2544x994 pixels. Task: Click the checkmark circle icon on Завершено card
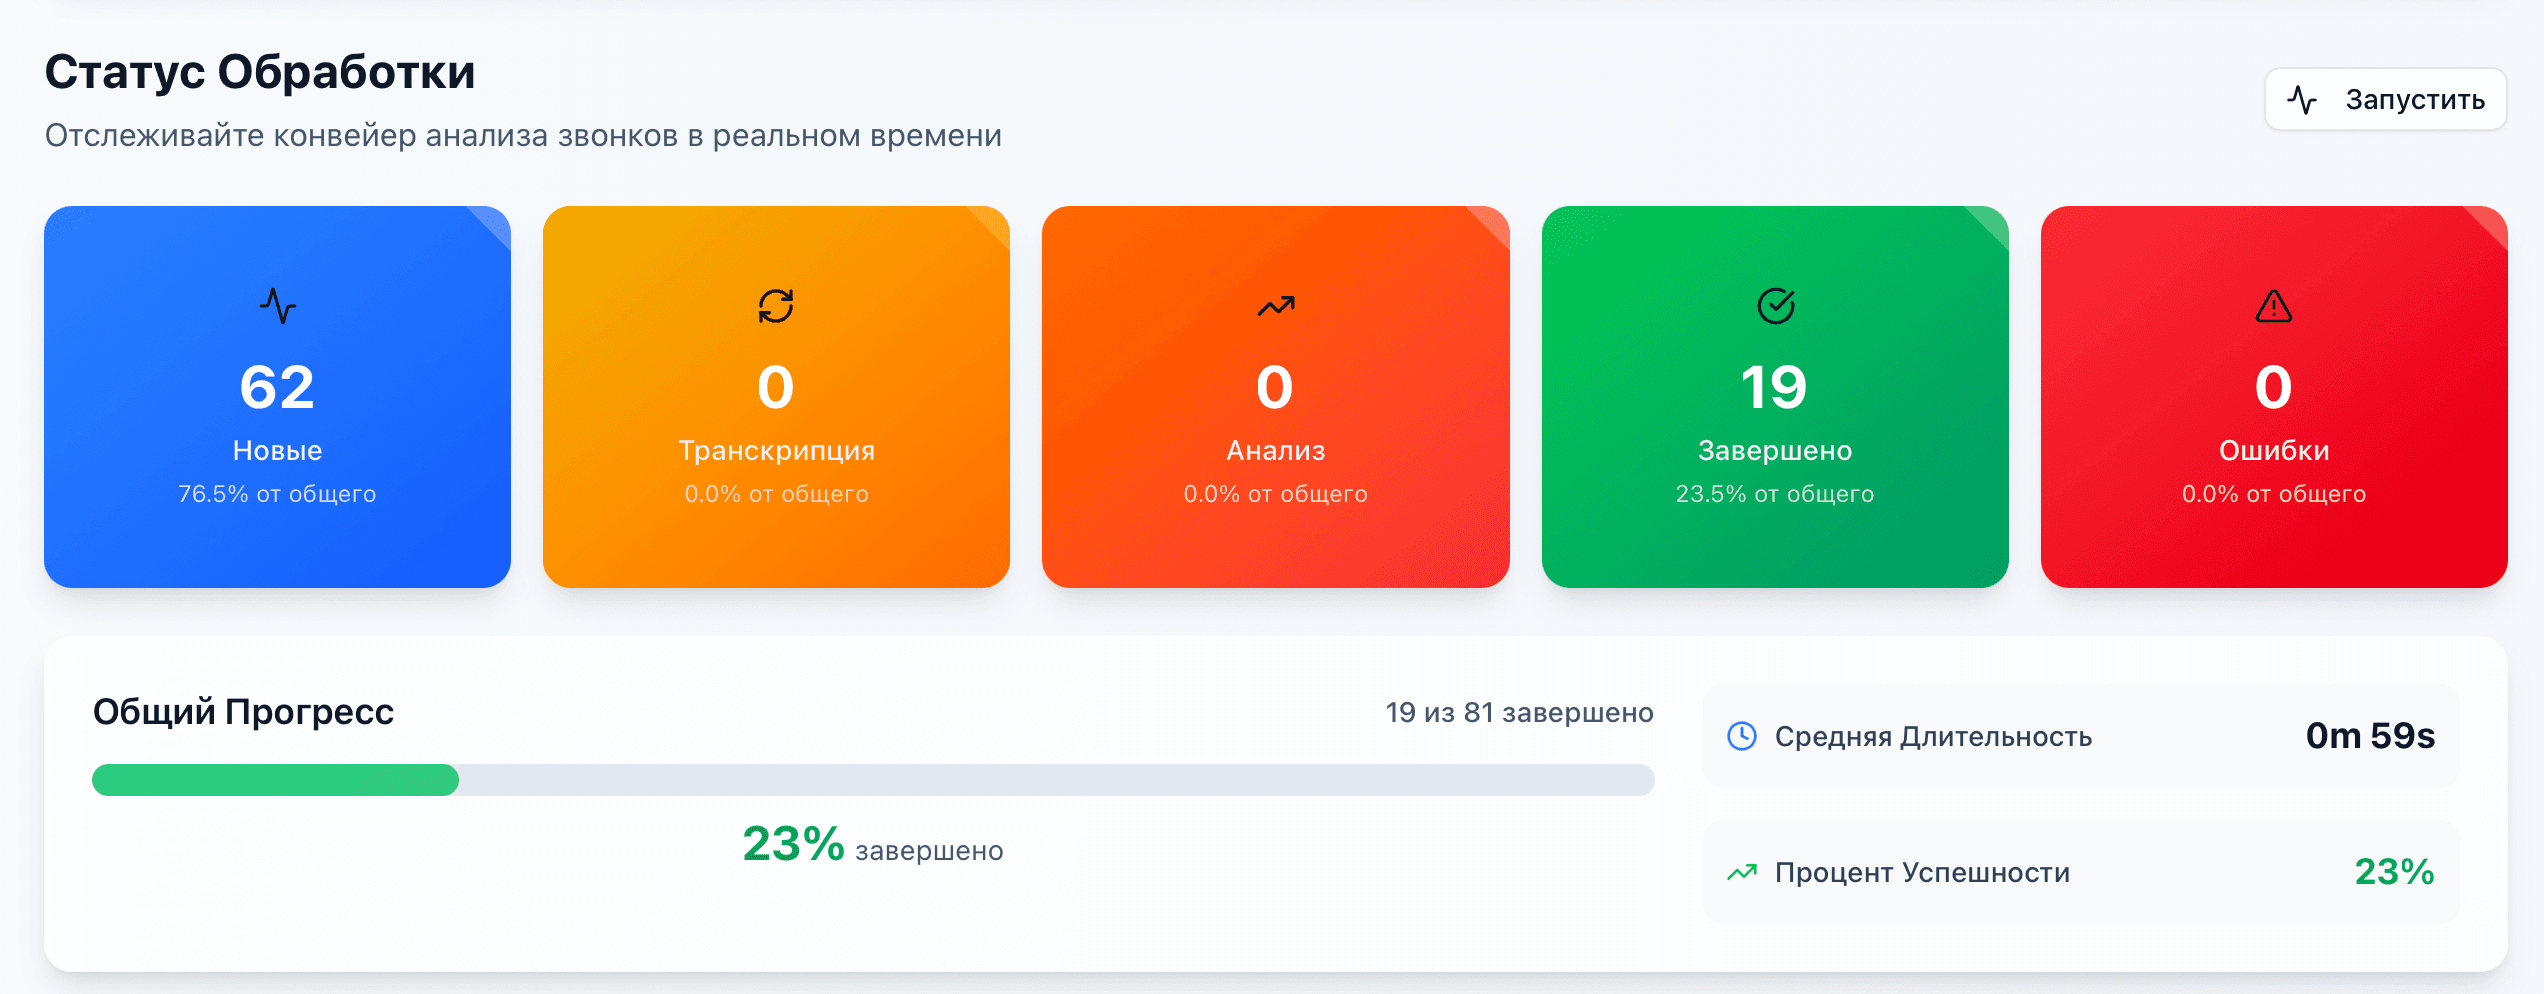[x=1776, y=306]
